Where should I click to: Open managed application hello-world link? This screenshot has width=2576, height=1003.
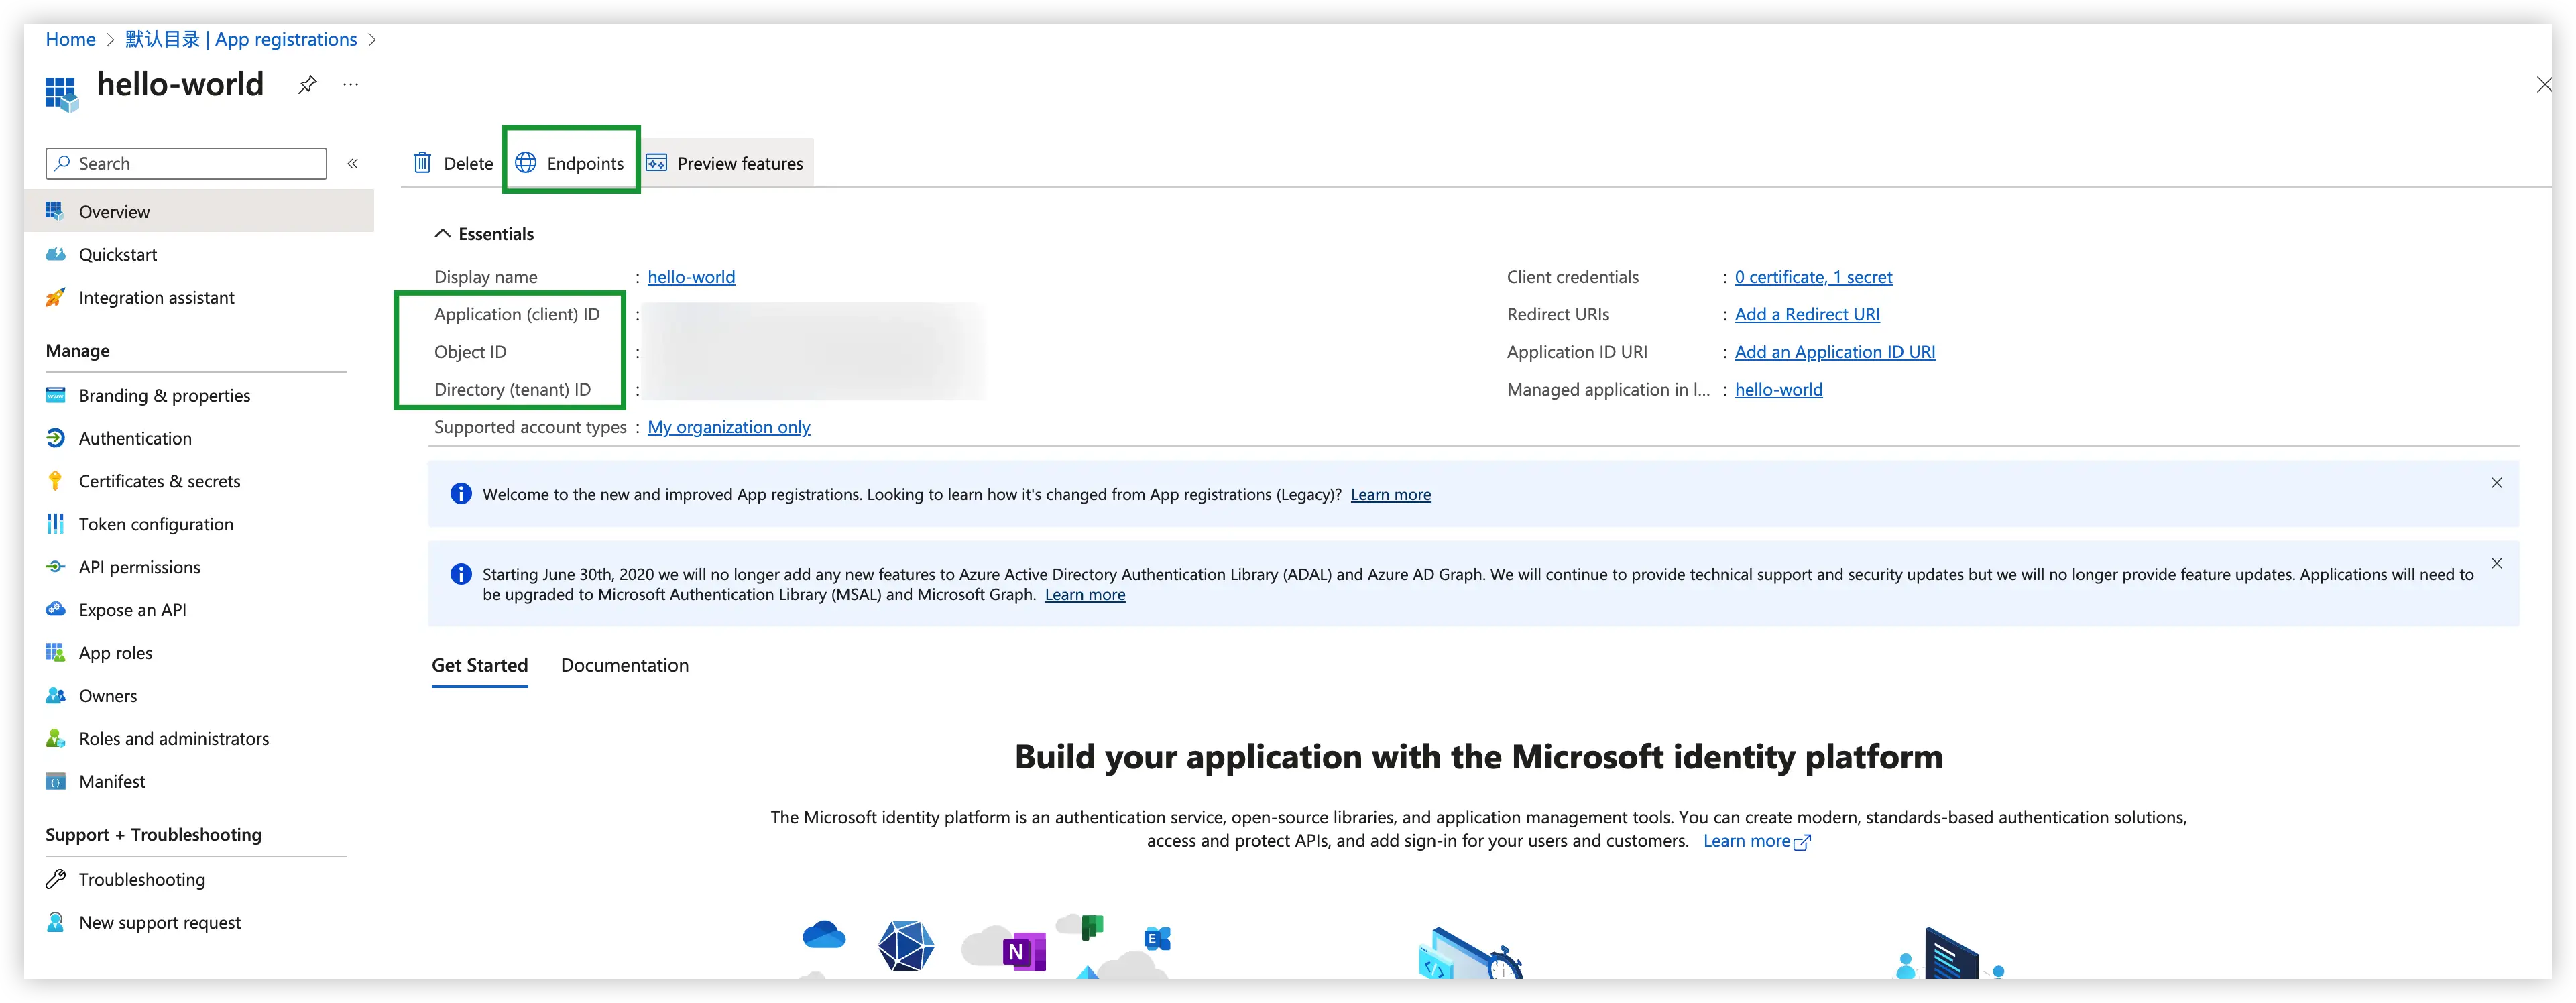[1778, 389]
